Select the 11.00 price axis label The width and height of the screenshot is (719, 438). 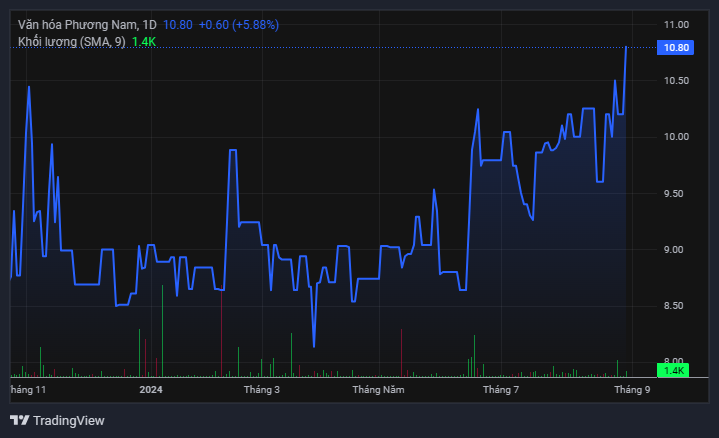[x=676, y=25]
